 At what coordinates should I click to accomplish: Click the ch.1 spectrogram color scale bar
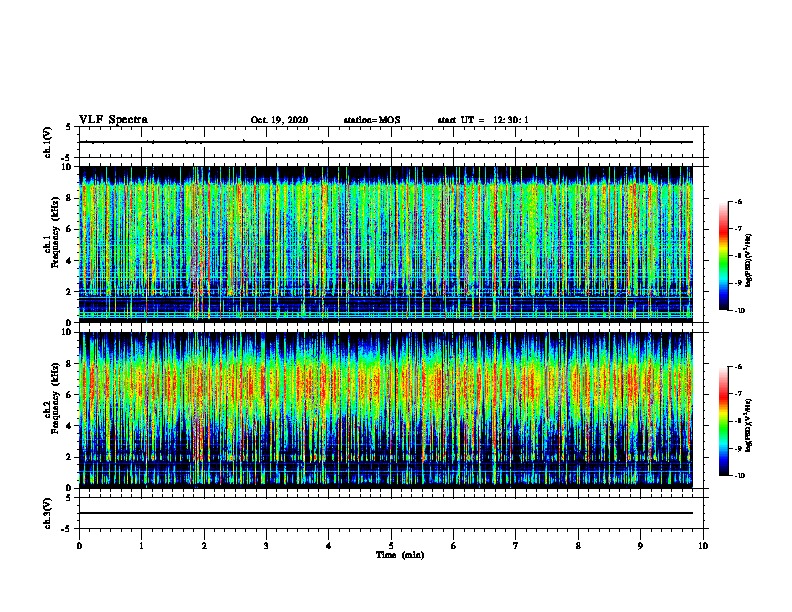click(724, 256)
